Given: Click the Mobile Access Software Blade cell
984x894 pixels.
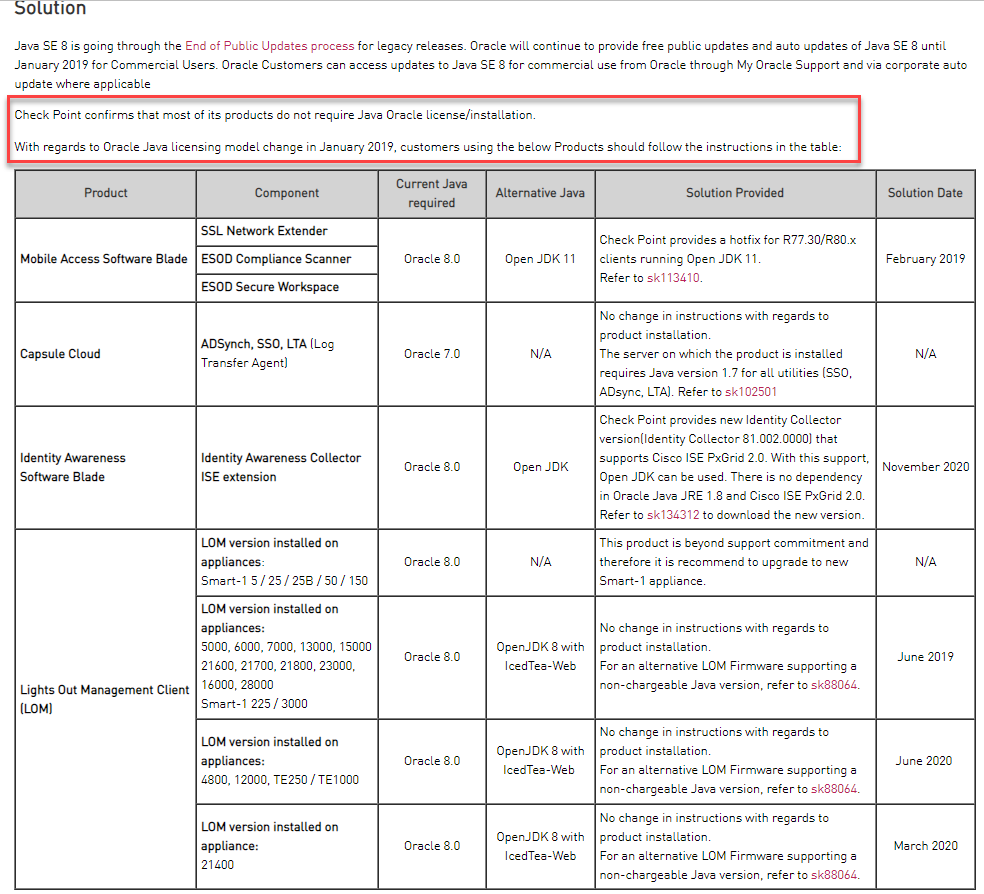Looking at the screenshot, I should click(104, 259).
